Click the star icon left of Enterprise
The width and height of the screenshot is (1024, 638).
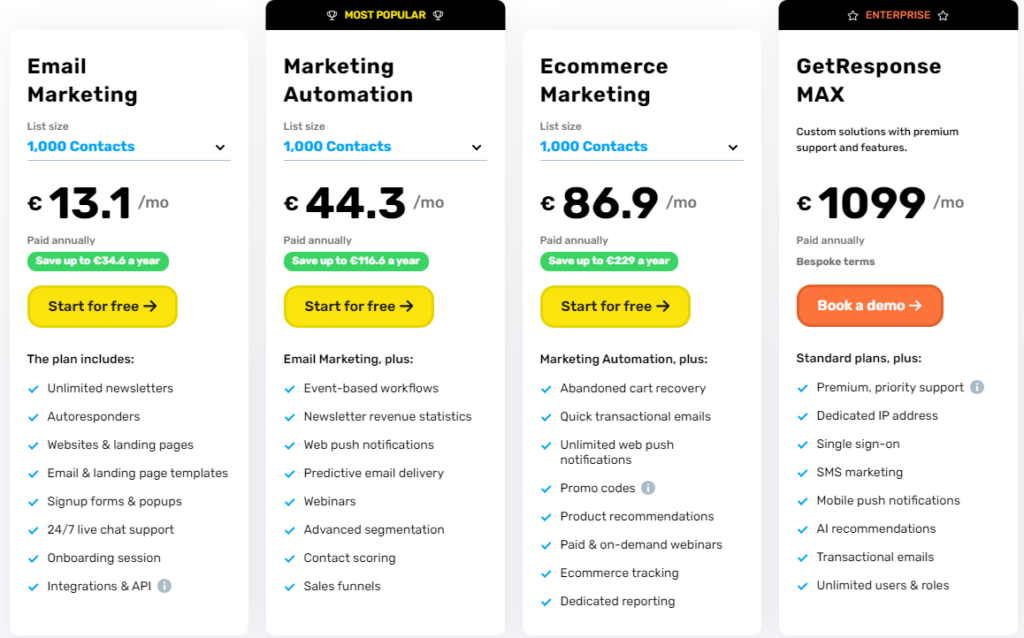pyautogui.click(x=853, y=15)
